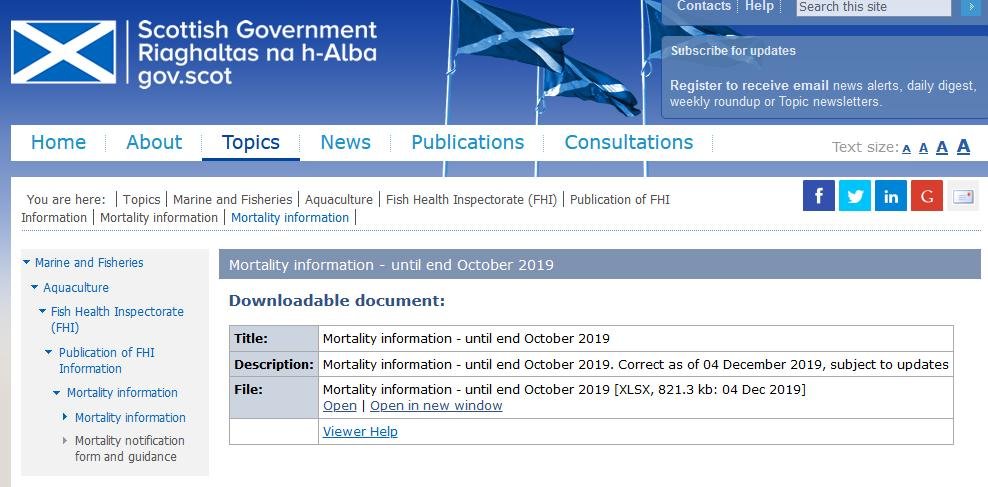988x487 pixels.
Task: Click the Search this site field
Action: (x=873, y=7)
